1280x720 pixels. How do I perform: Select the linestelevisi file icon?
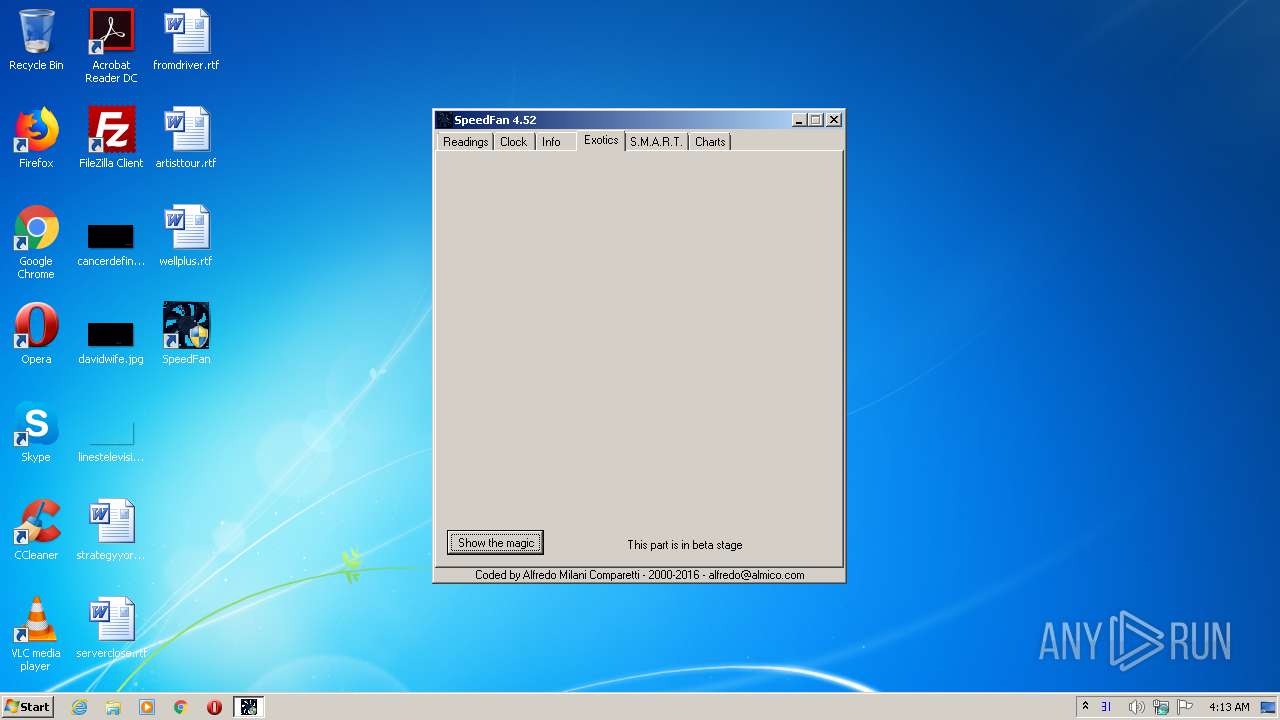pos(111,441)
